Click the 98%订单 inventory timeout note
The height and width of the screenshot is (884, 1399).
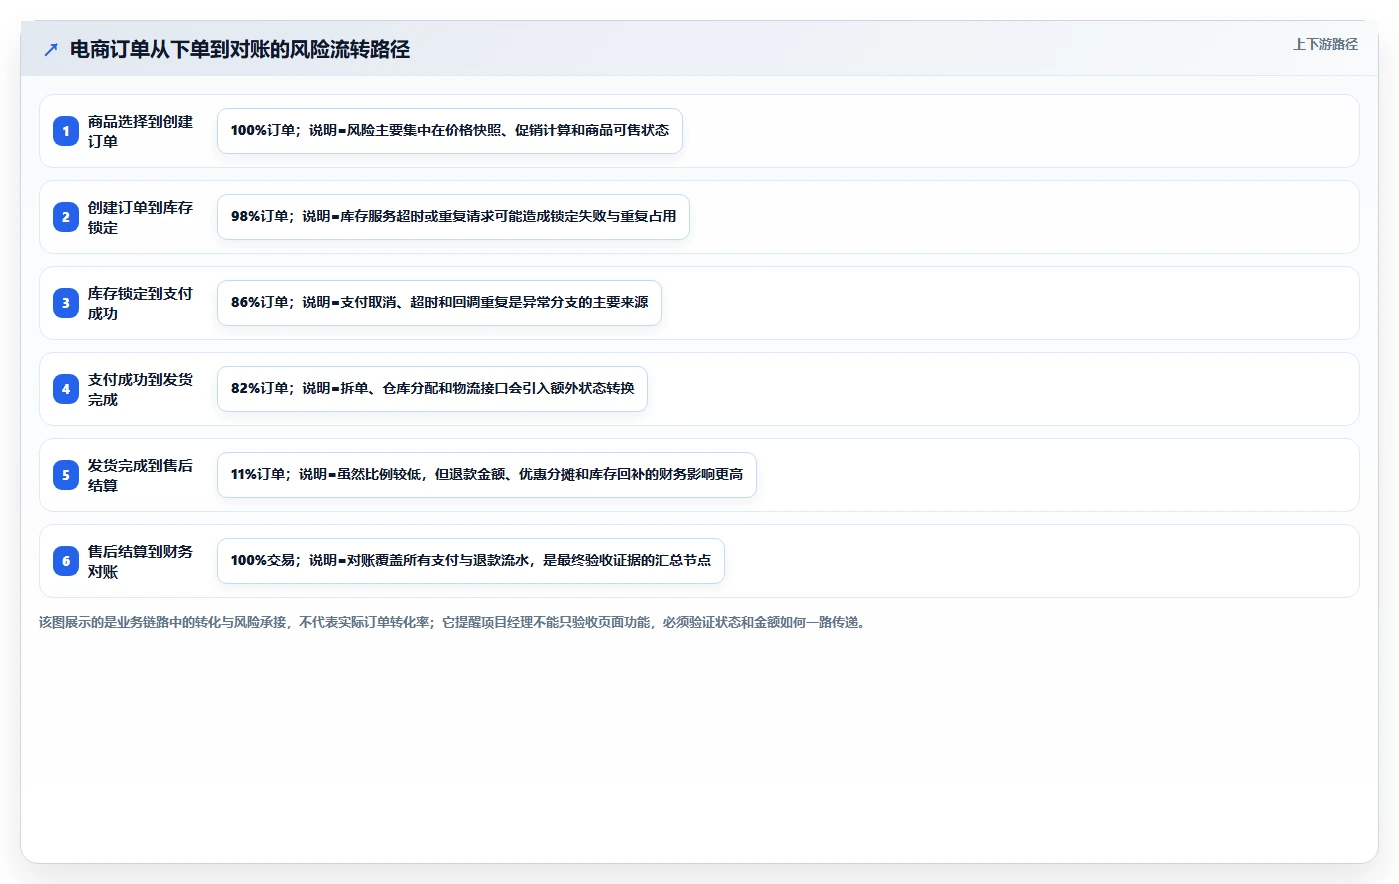pos(453,217)
